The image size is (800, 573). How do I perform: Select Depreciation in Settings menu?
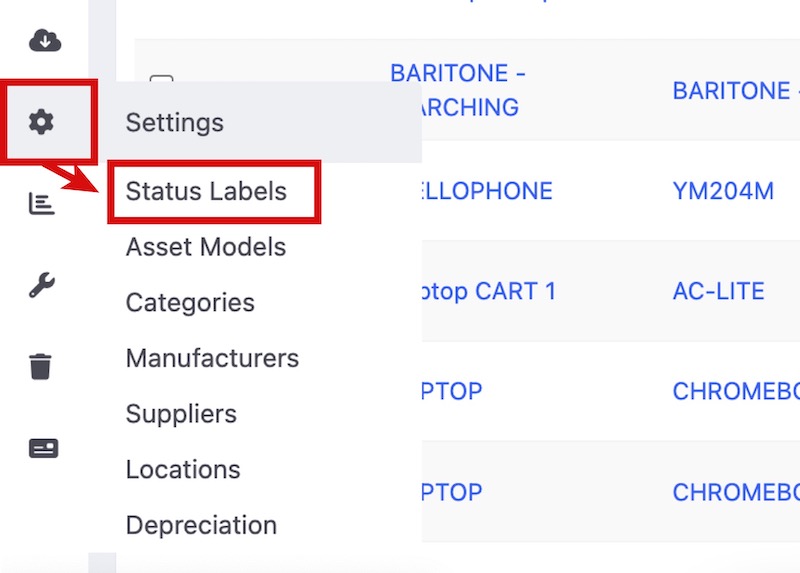point(201,525)
